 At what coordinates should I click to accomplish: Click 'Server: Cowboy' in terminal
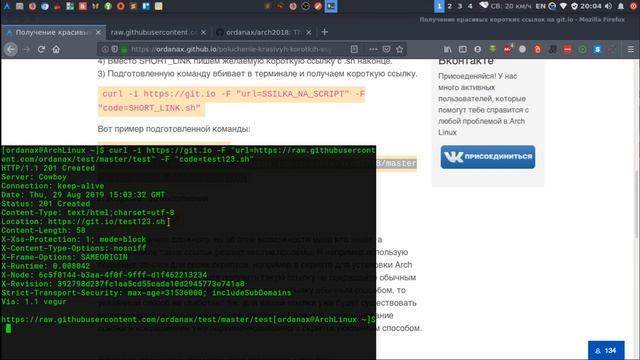point(34,177)
